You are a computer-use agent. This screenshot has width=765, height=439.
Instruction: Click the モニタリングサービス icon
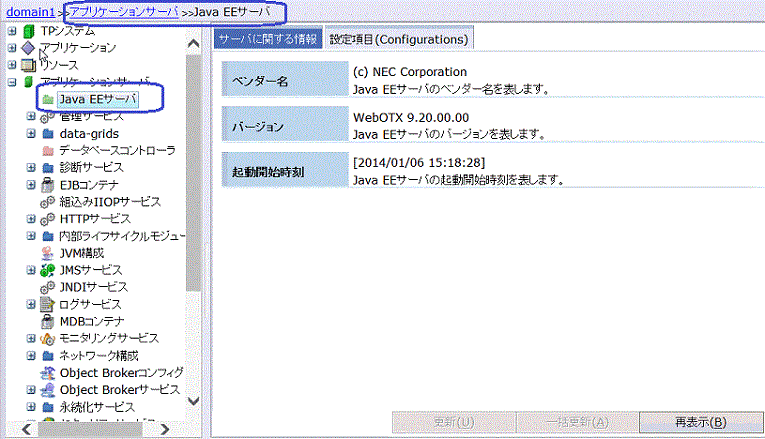coord(48,338)
